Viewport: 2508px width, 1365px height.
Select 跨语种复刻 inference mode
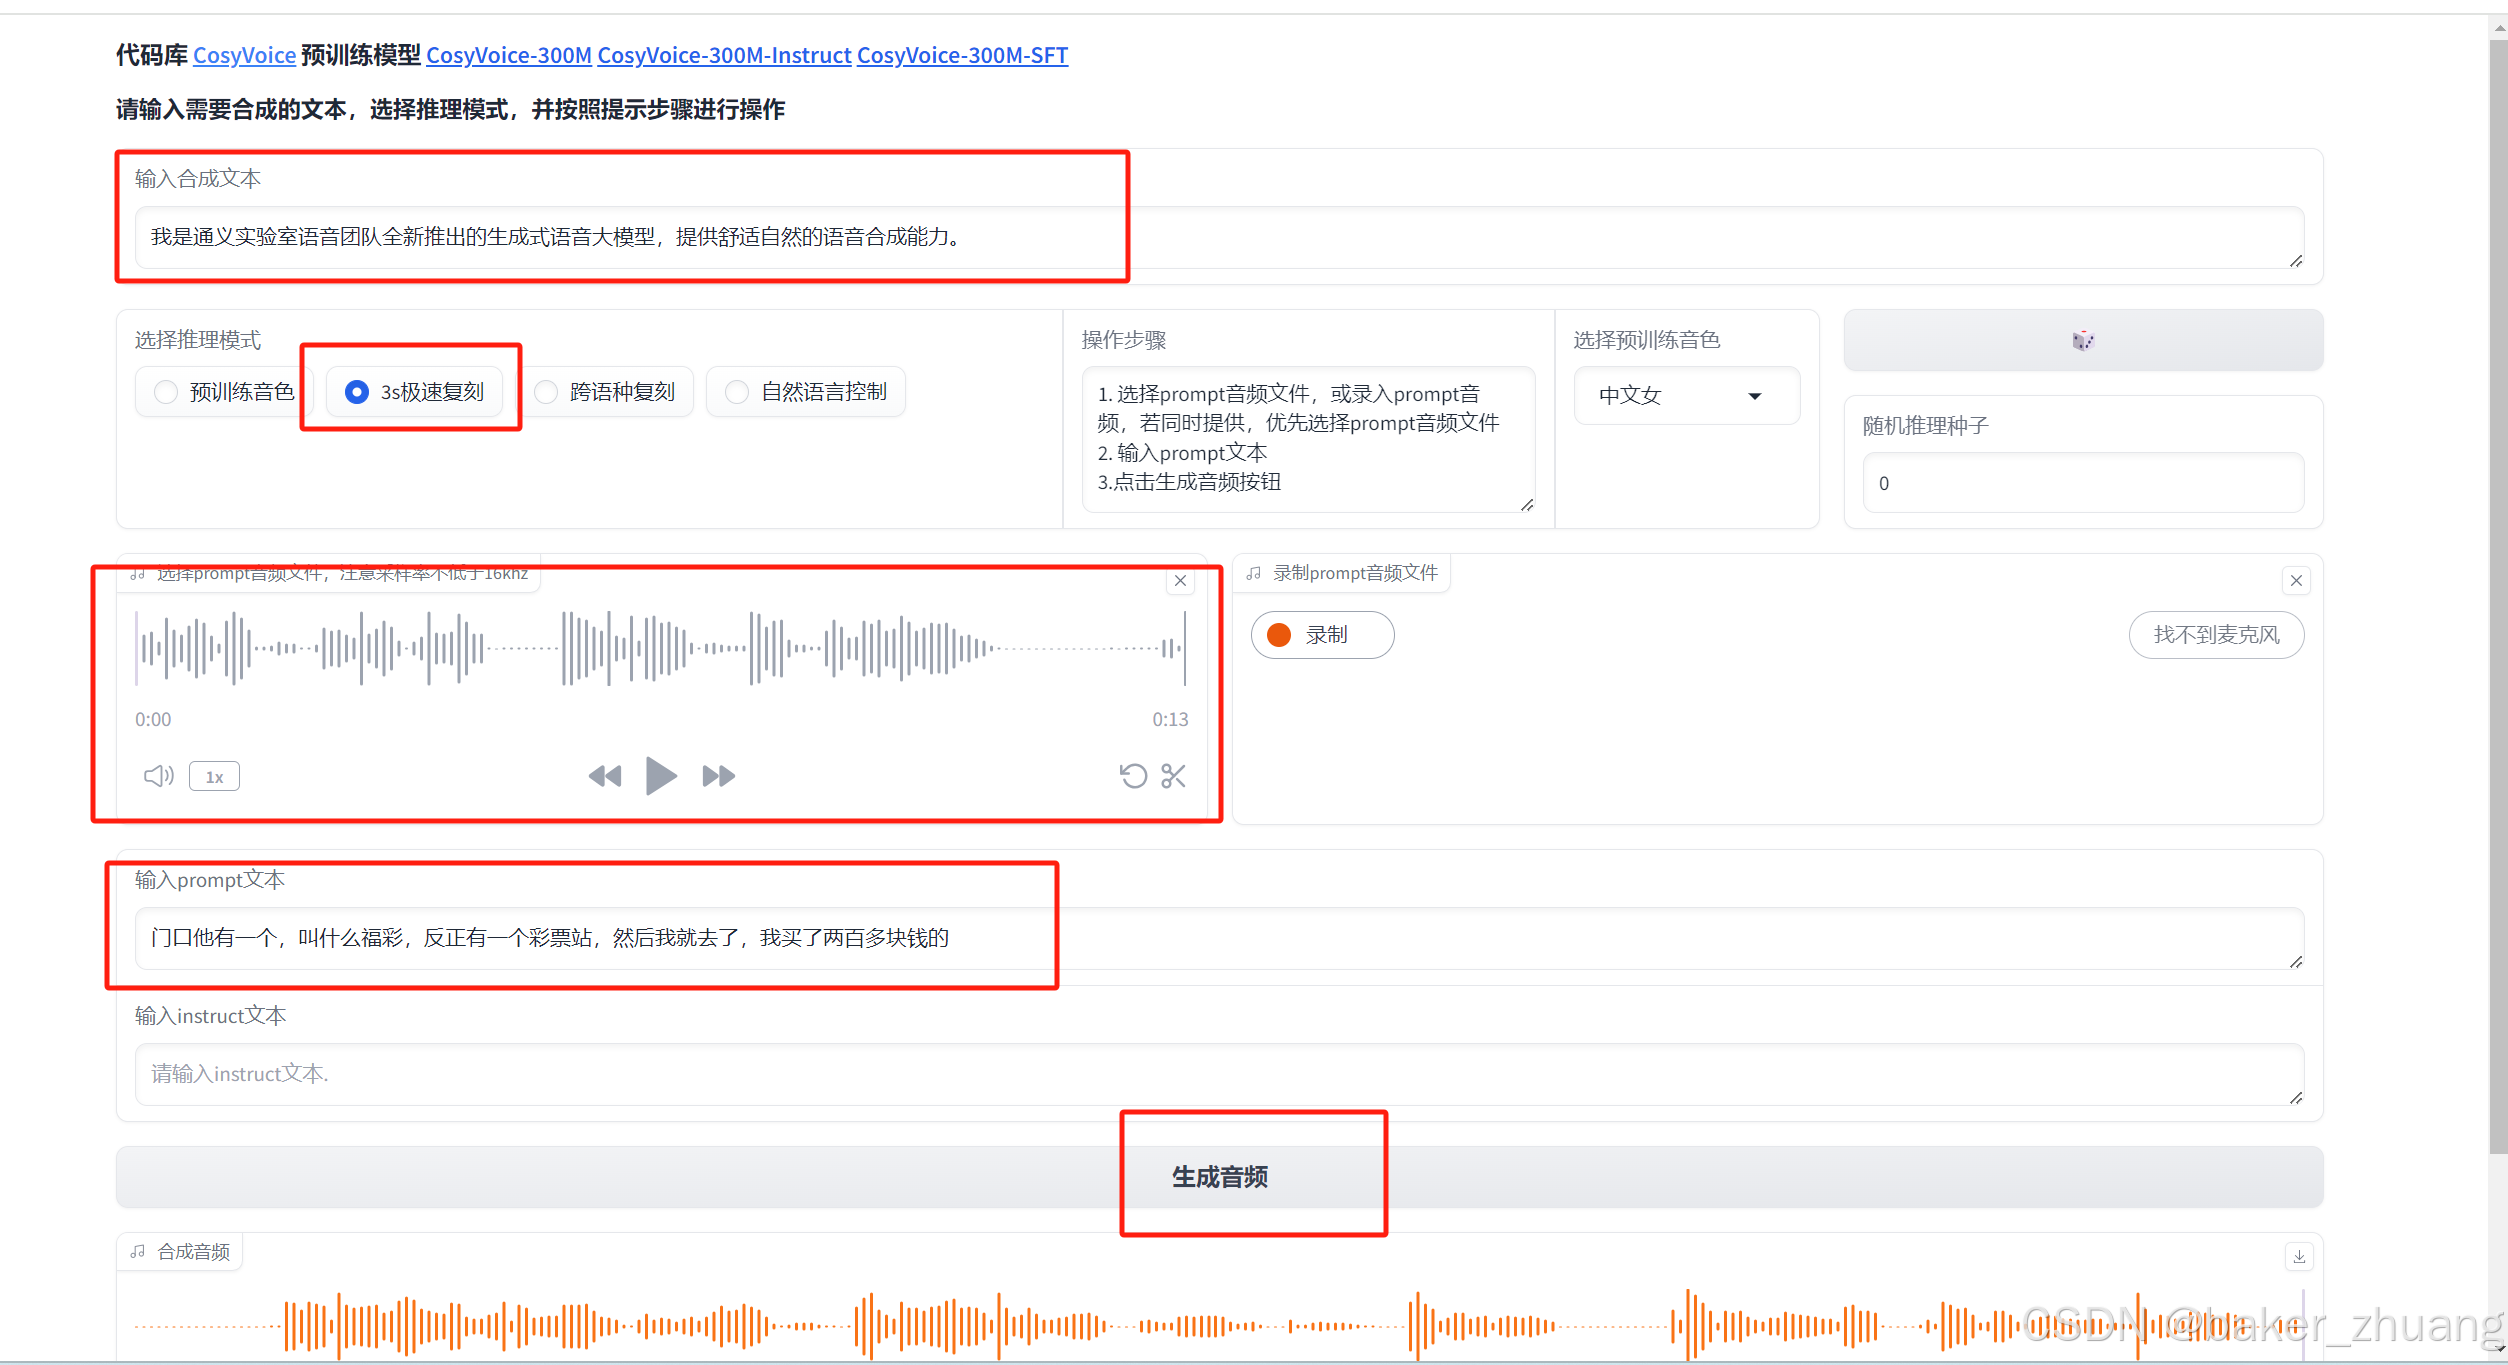tap(546, 391)
